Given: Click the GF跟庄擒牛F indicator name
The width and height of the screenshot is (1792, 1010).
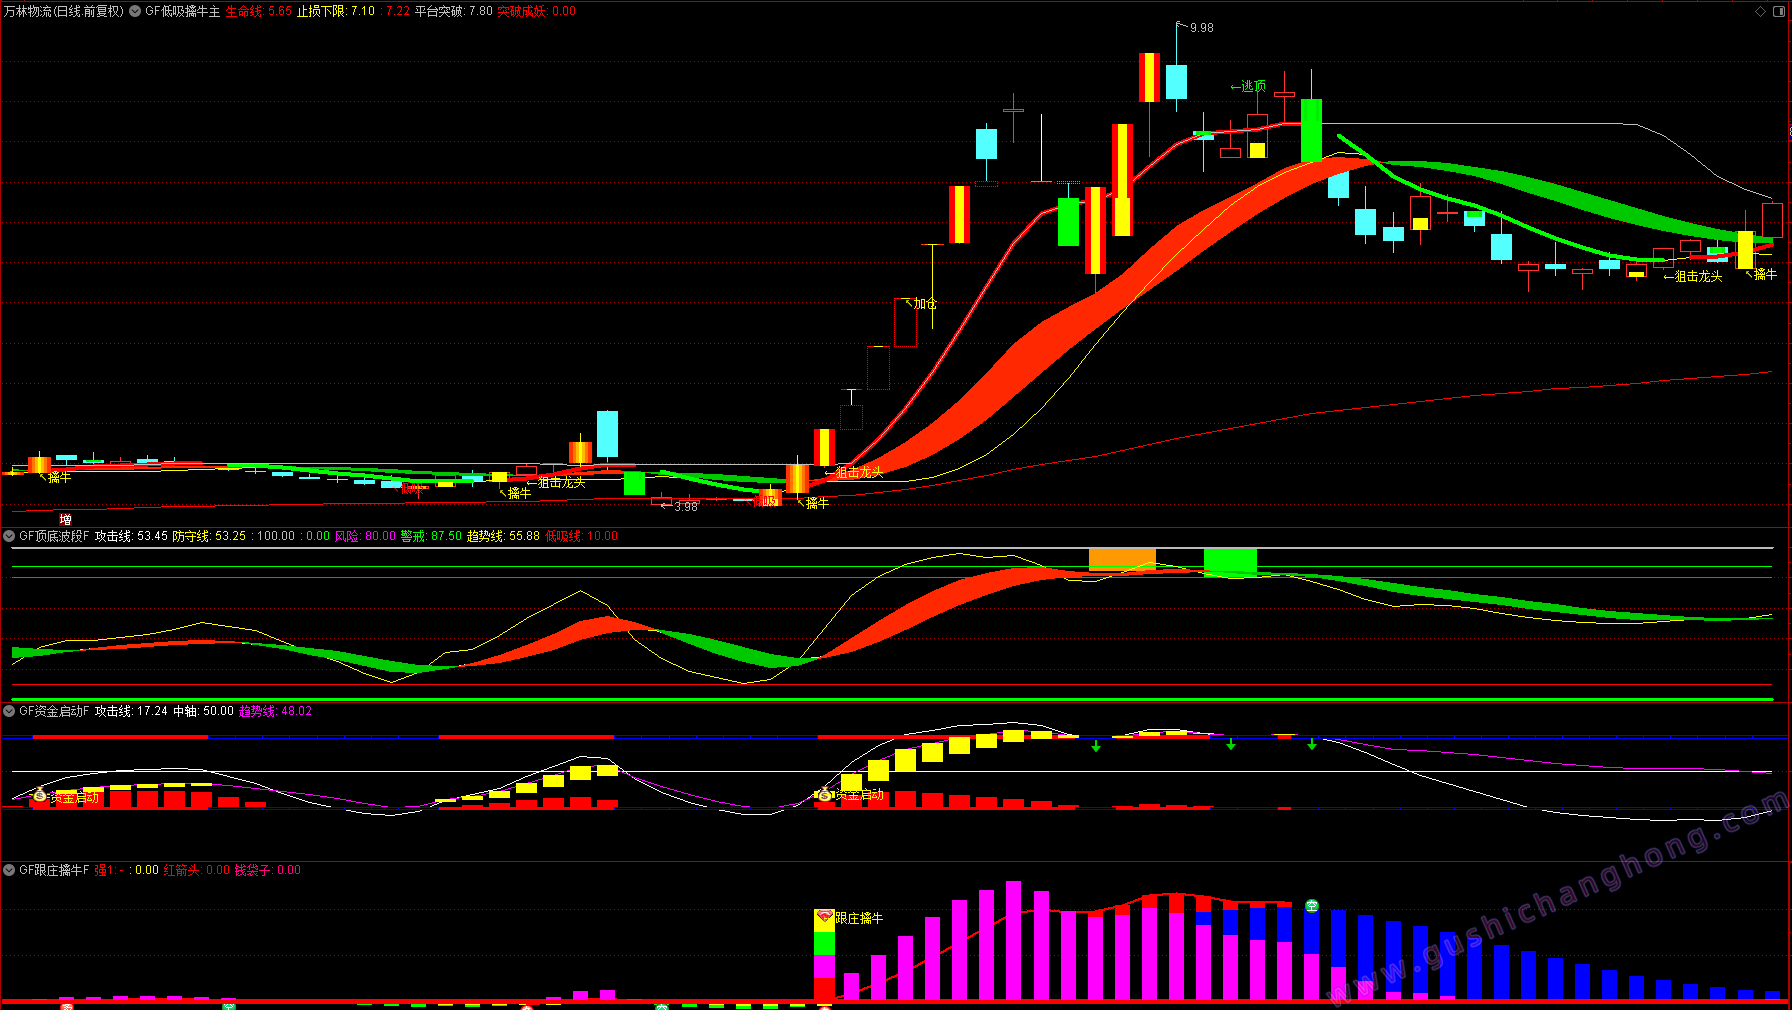Looking at the screenshot, I should click(54, 870).
